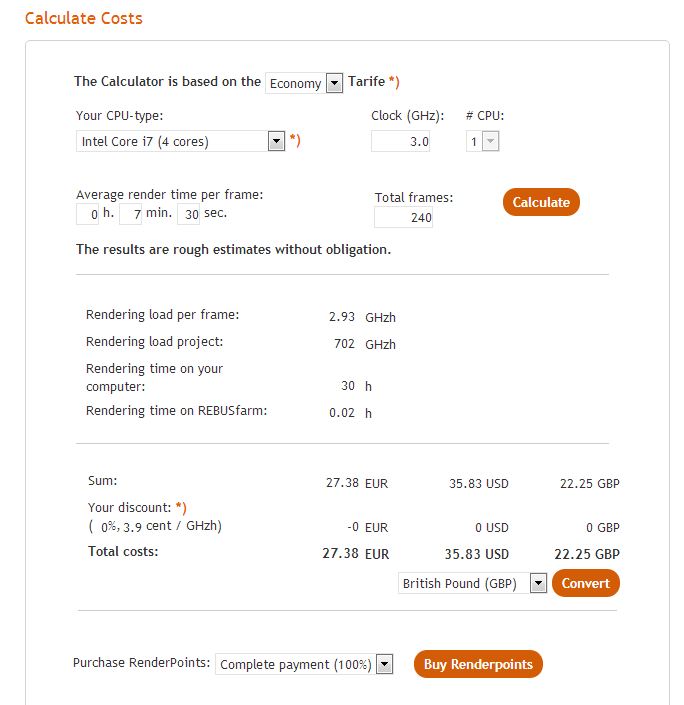Click the bold total costs EUR value

click(x=355, y=554)
